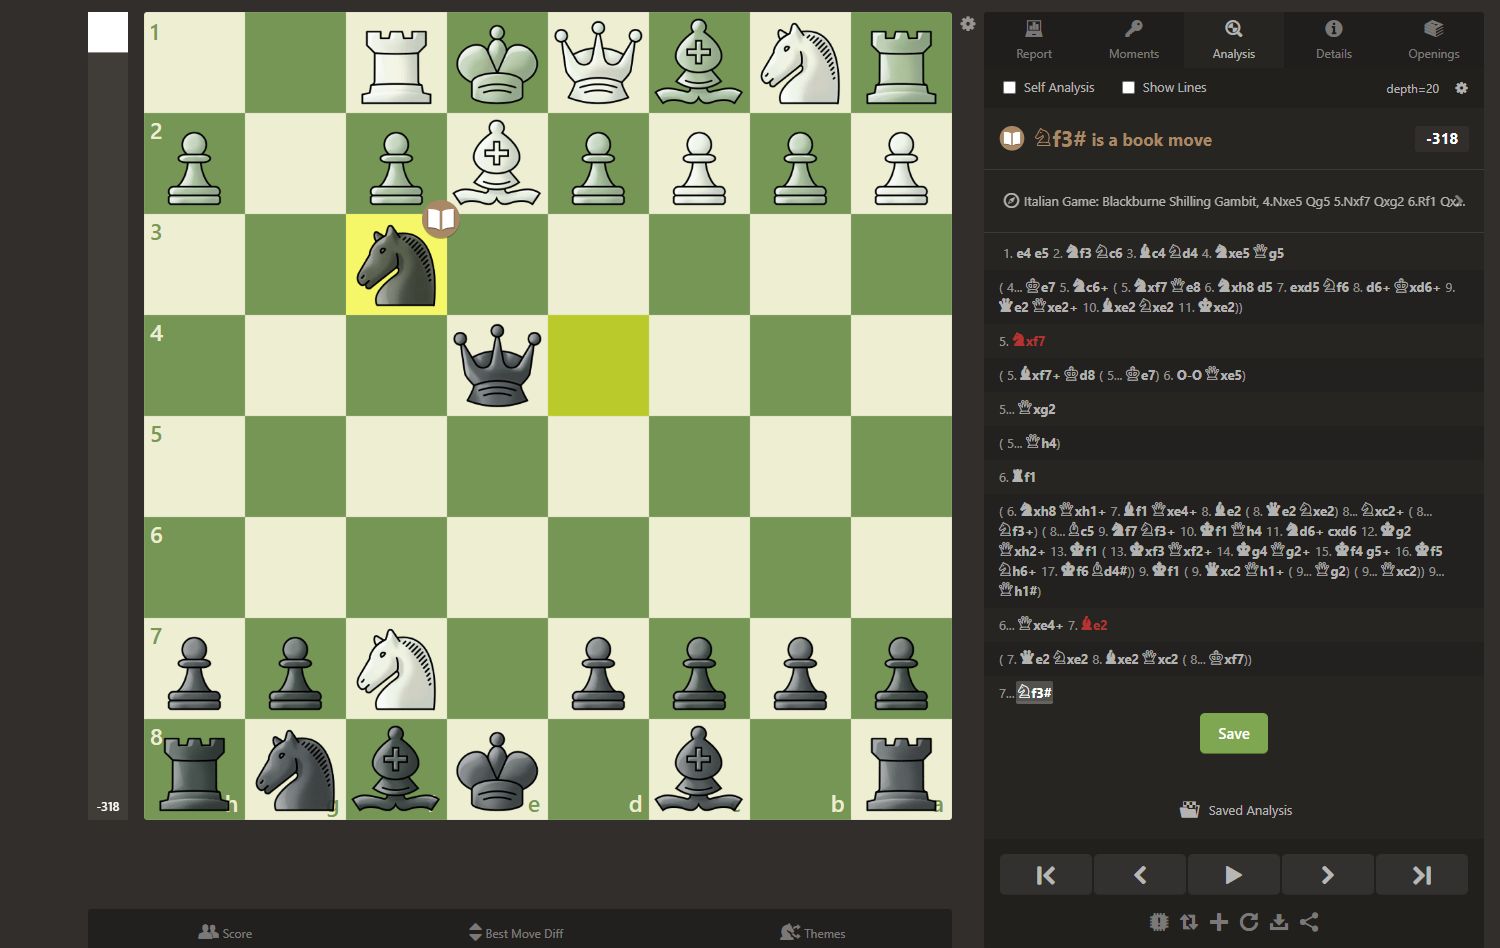This screenshot has height=948, width=1500.
Task: Flip the board orientation
Action: [x=1189, y=922]
